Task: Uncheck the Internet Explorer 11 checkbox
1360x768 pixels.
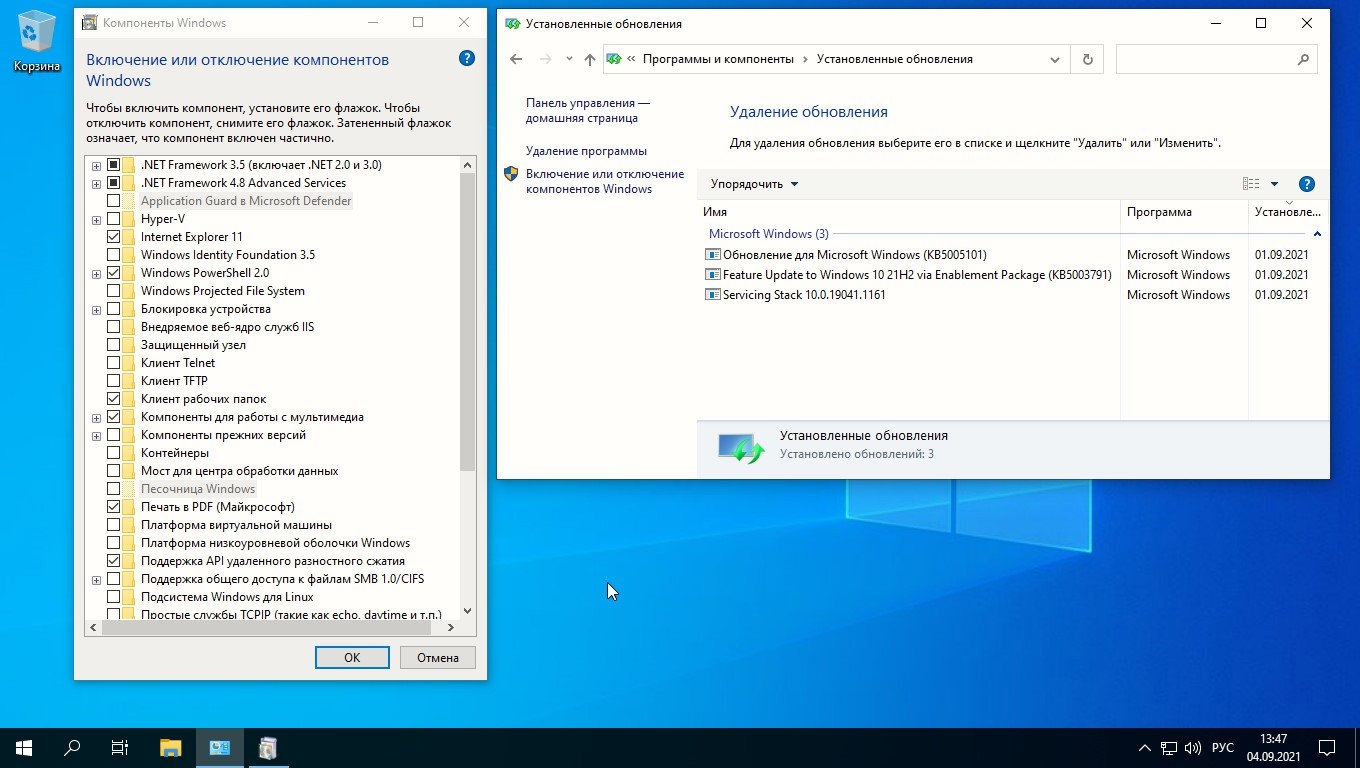Action: 114,237
